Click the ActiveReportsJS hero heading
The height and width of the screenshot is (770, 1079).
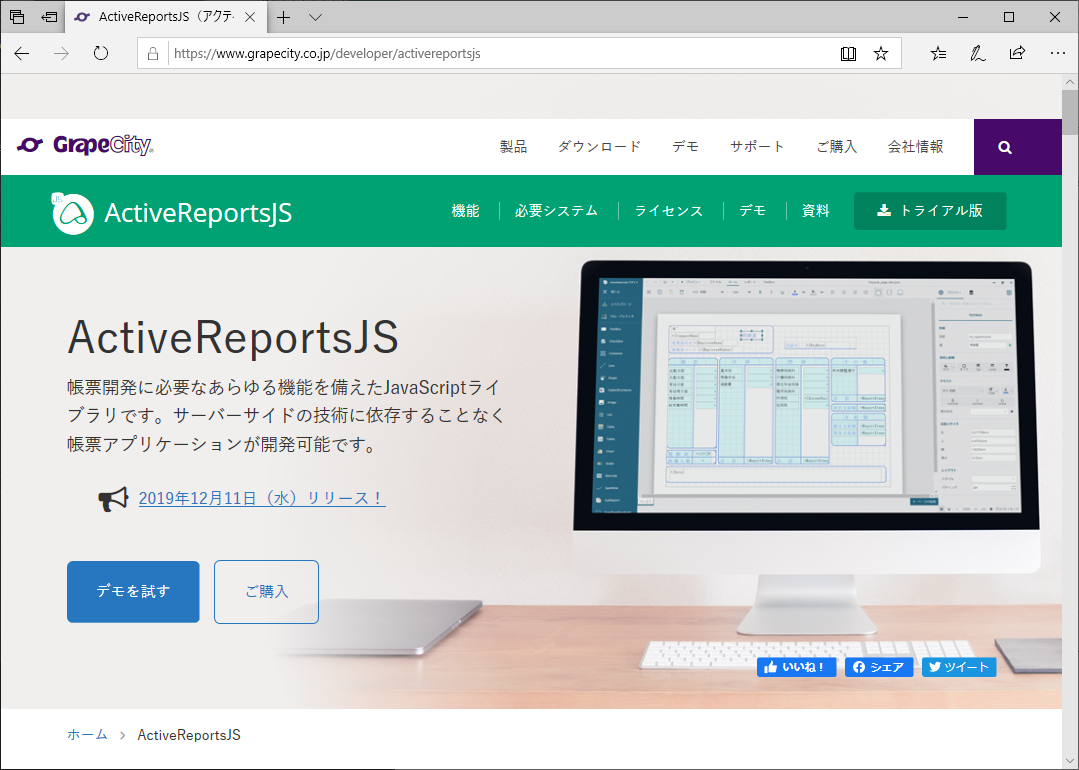coord(233,337)
